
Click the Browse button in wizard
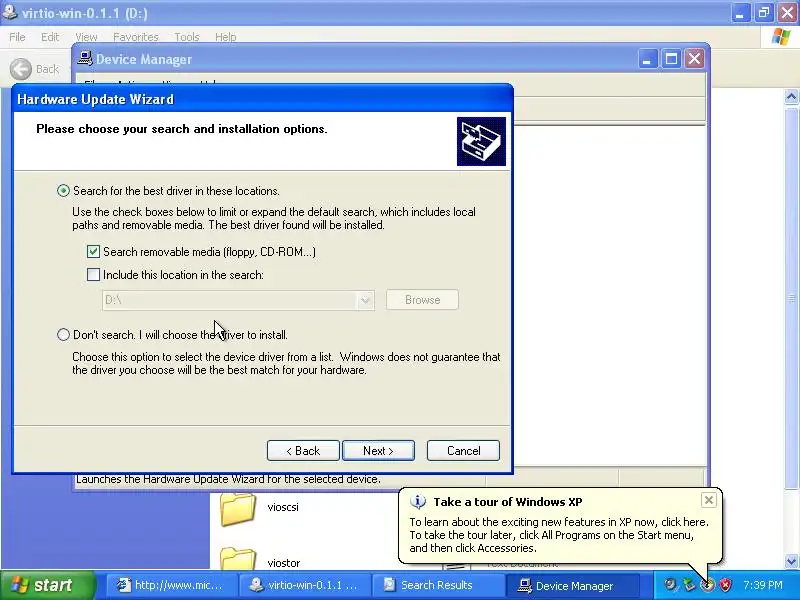pyautogui.click(x=422, y=300)
